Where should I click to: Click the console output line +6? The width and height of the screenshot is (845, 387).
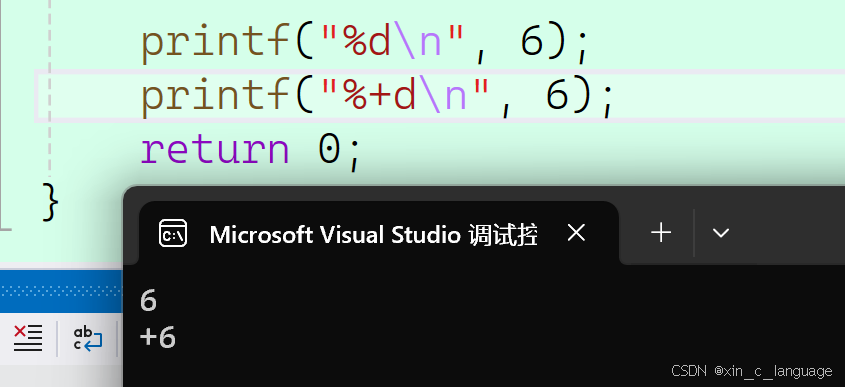[158, 338]
